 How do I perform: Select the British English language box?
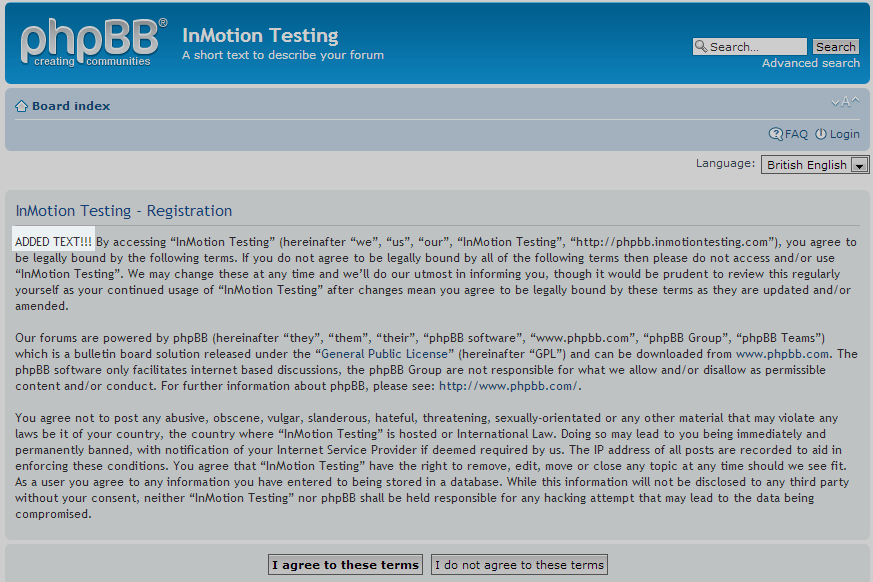(815, 165)
